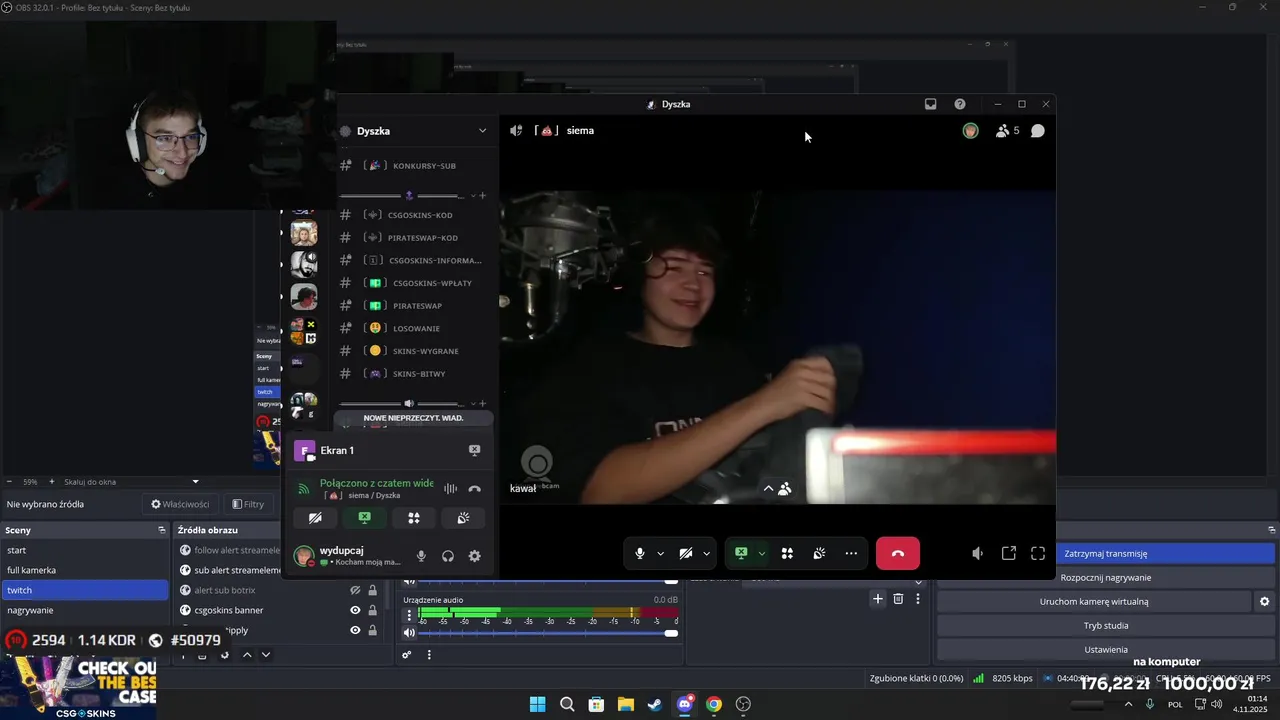This screenshot has width=1280, height=720.
Task: Unlock the alert sub botrix source
Action: [373, 590]
